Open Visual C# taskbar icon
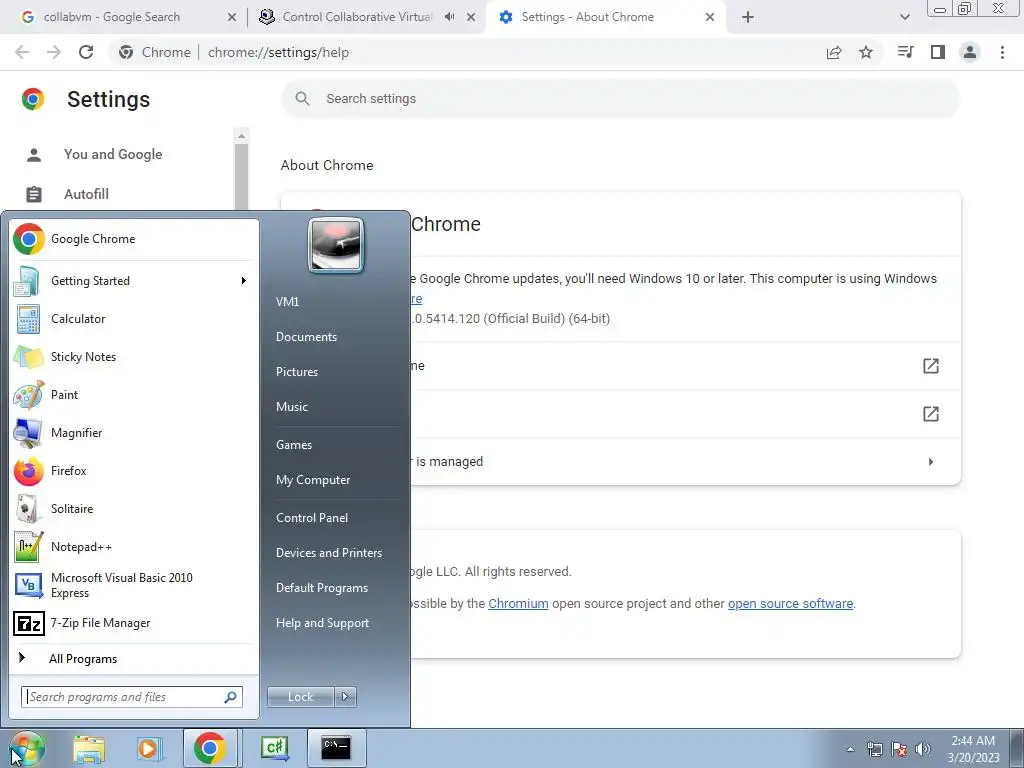This screenshot has height=768, width=1024. [275, 748]
